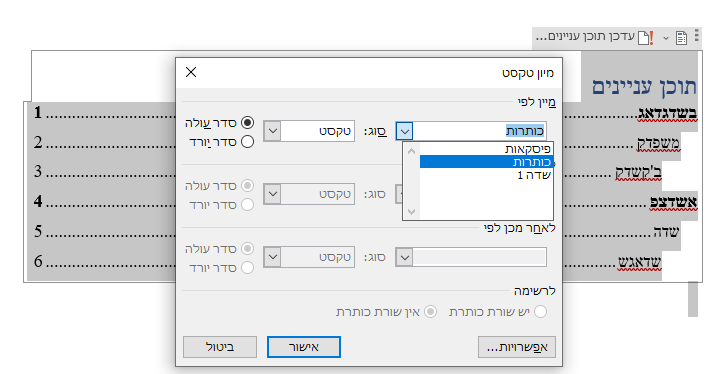Toggle the Sort by field dropdown arrow
Screen dimensions: 707x374
[404, 131]
